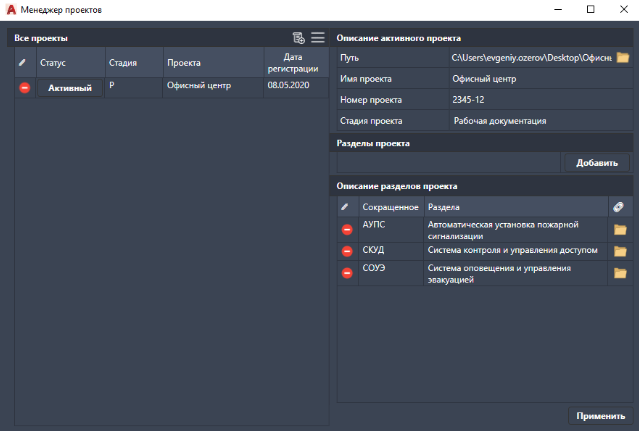Click the АУПС abbreviation cell
Screen dimensions: 639x431
[391, 230]
